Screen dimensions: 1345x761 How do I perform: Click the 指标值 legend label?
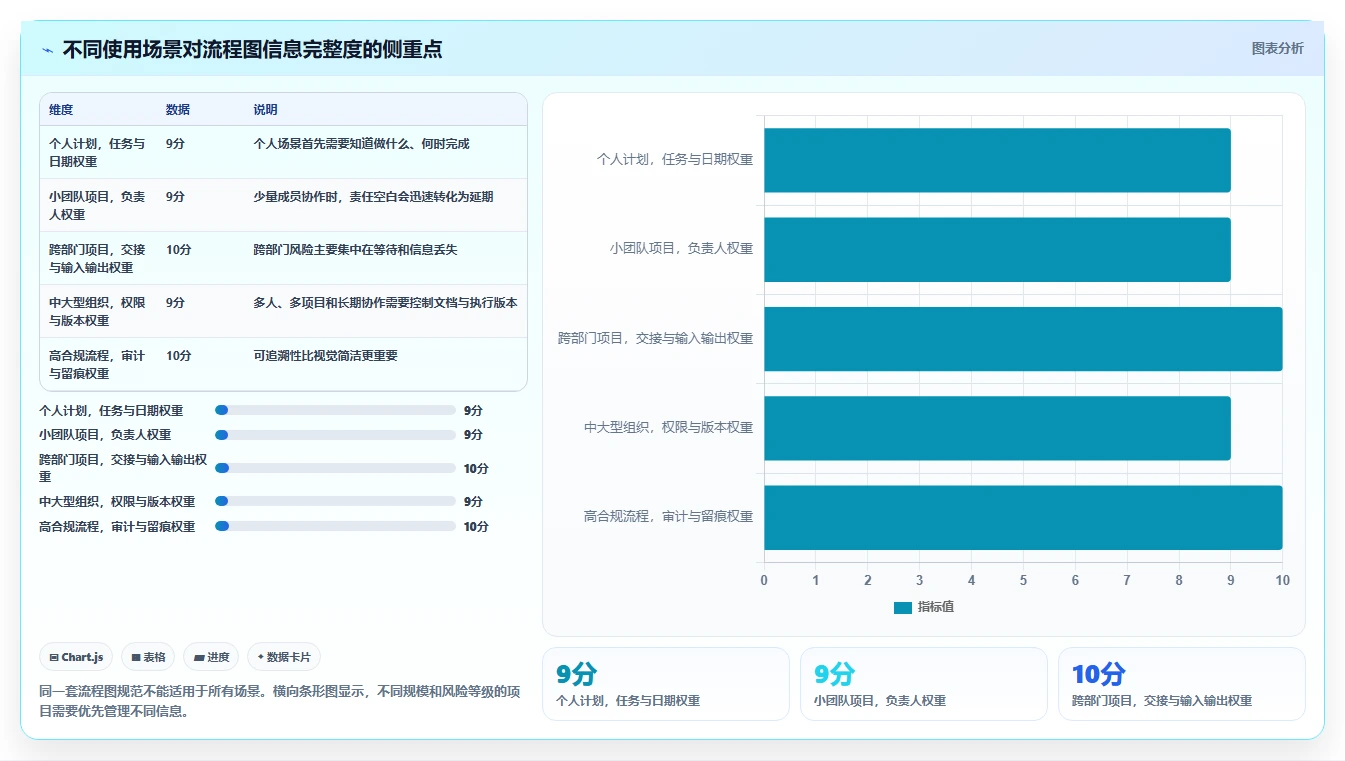coord(935,607)
